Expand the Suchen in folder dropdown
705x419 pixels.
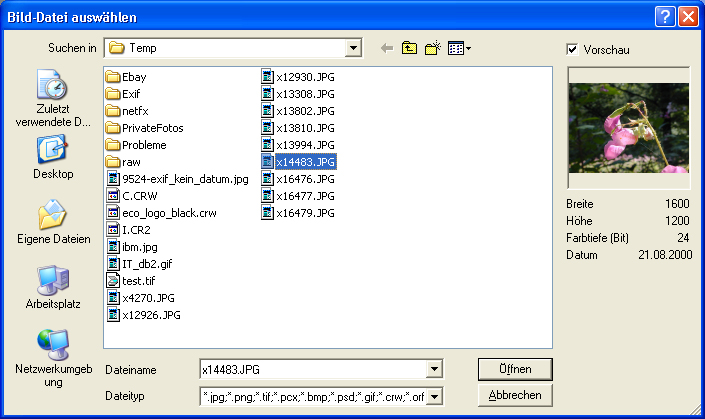click(x=352, y=48)
